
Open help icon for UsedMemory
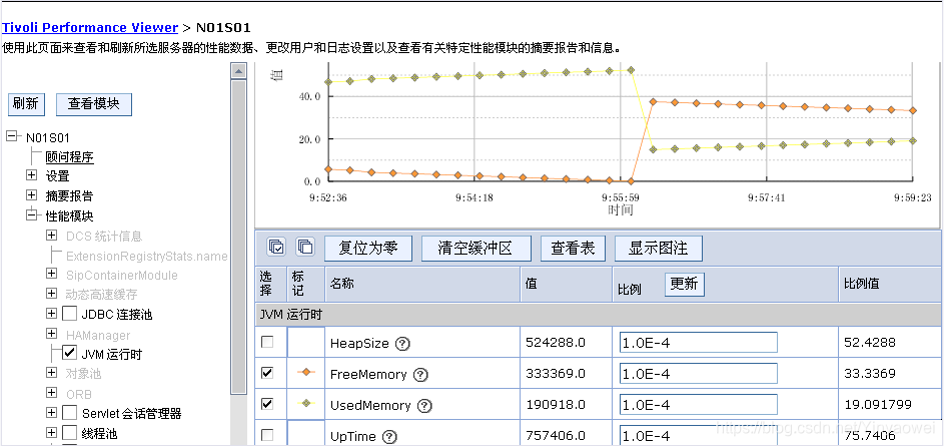[x=425, y=406]
